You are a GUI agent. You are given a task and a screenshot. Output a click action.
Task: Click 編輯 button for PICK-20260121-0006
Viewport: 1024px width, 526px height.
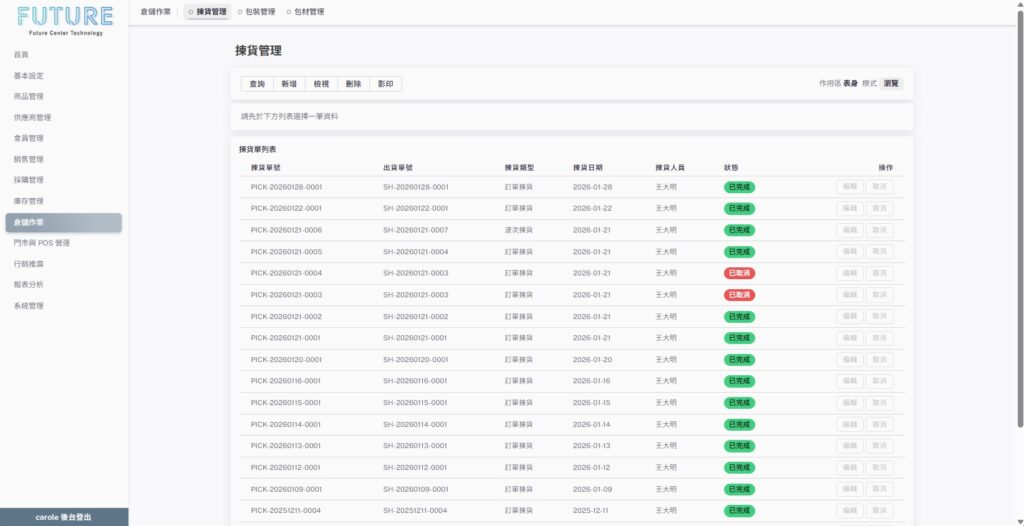coord(850,231)
